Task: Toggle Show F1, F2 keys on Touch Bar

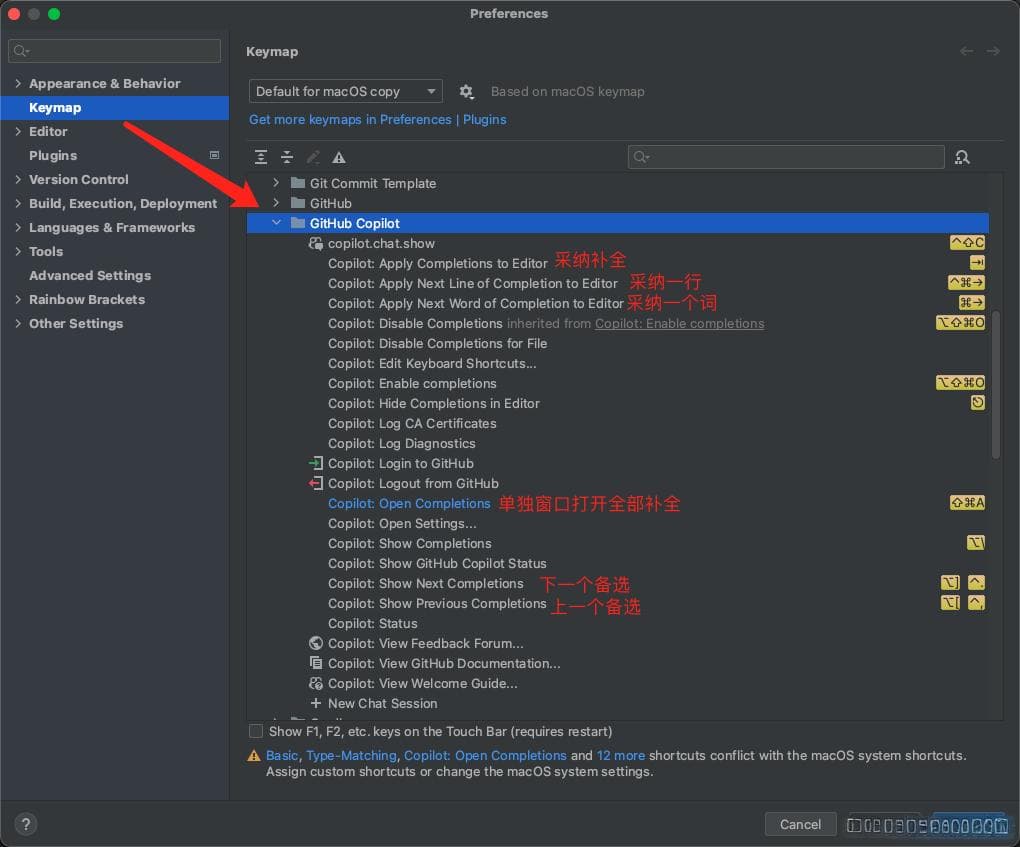Action: coord(256,731)
